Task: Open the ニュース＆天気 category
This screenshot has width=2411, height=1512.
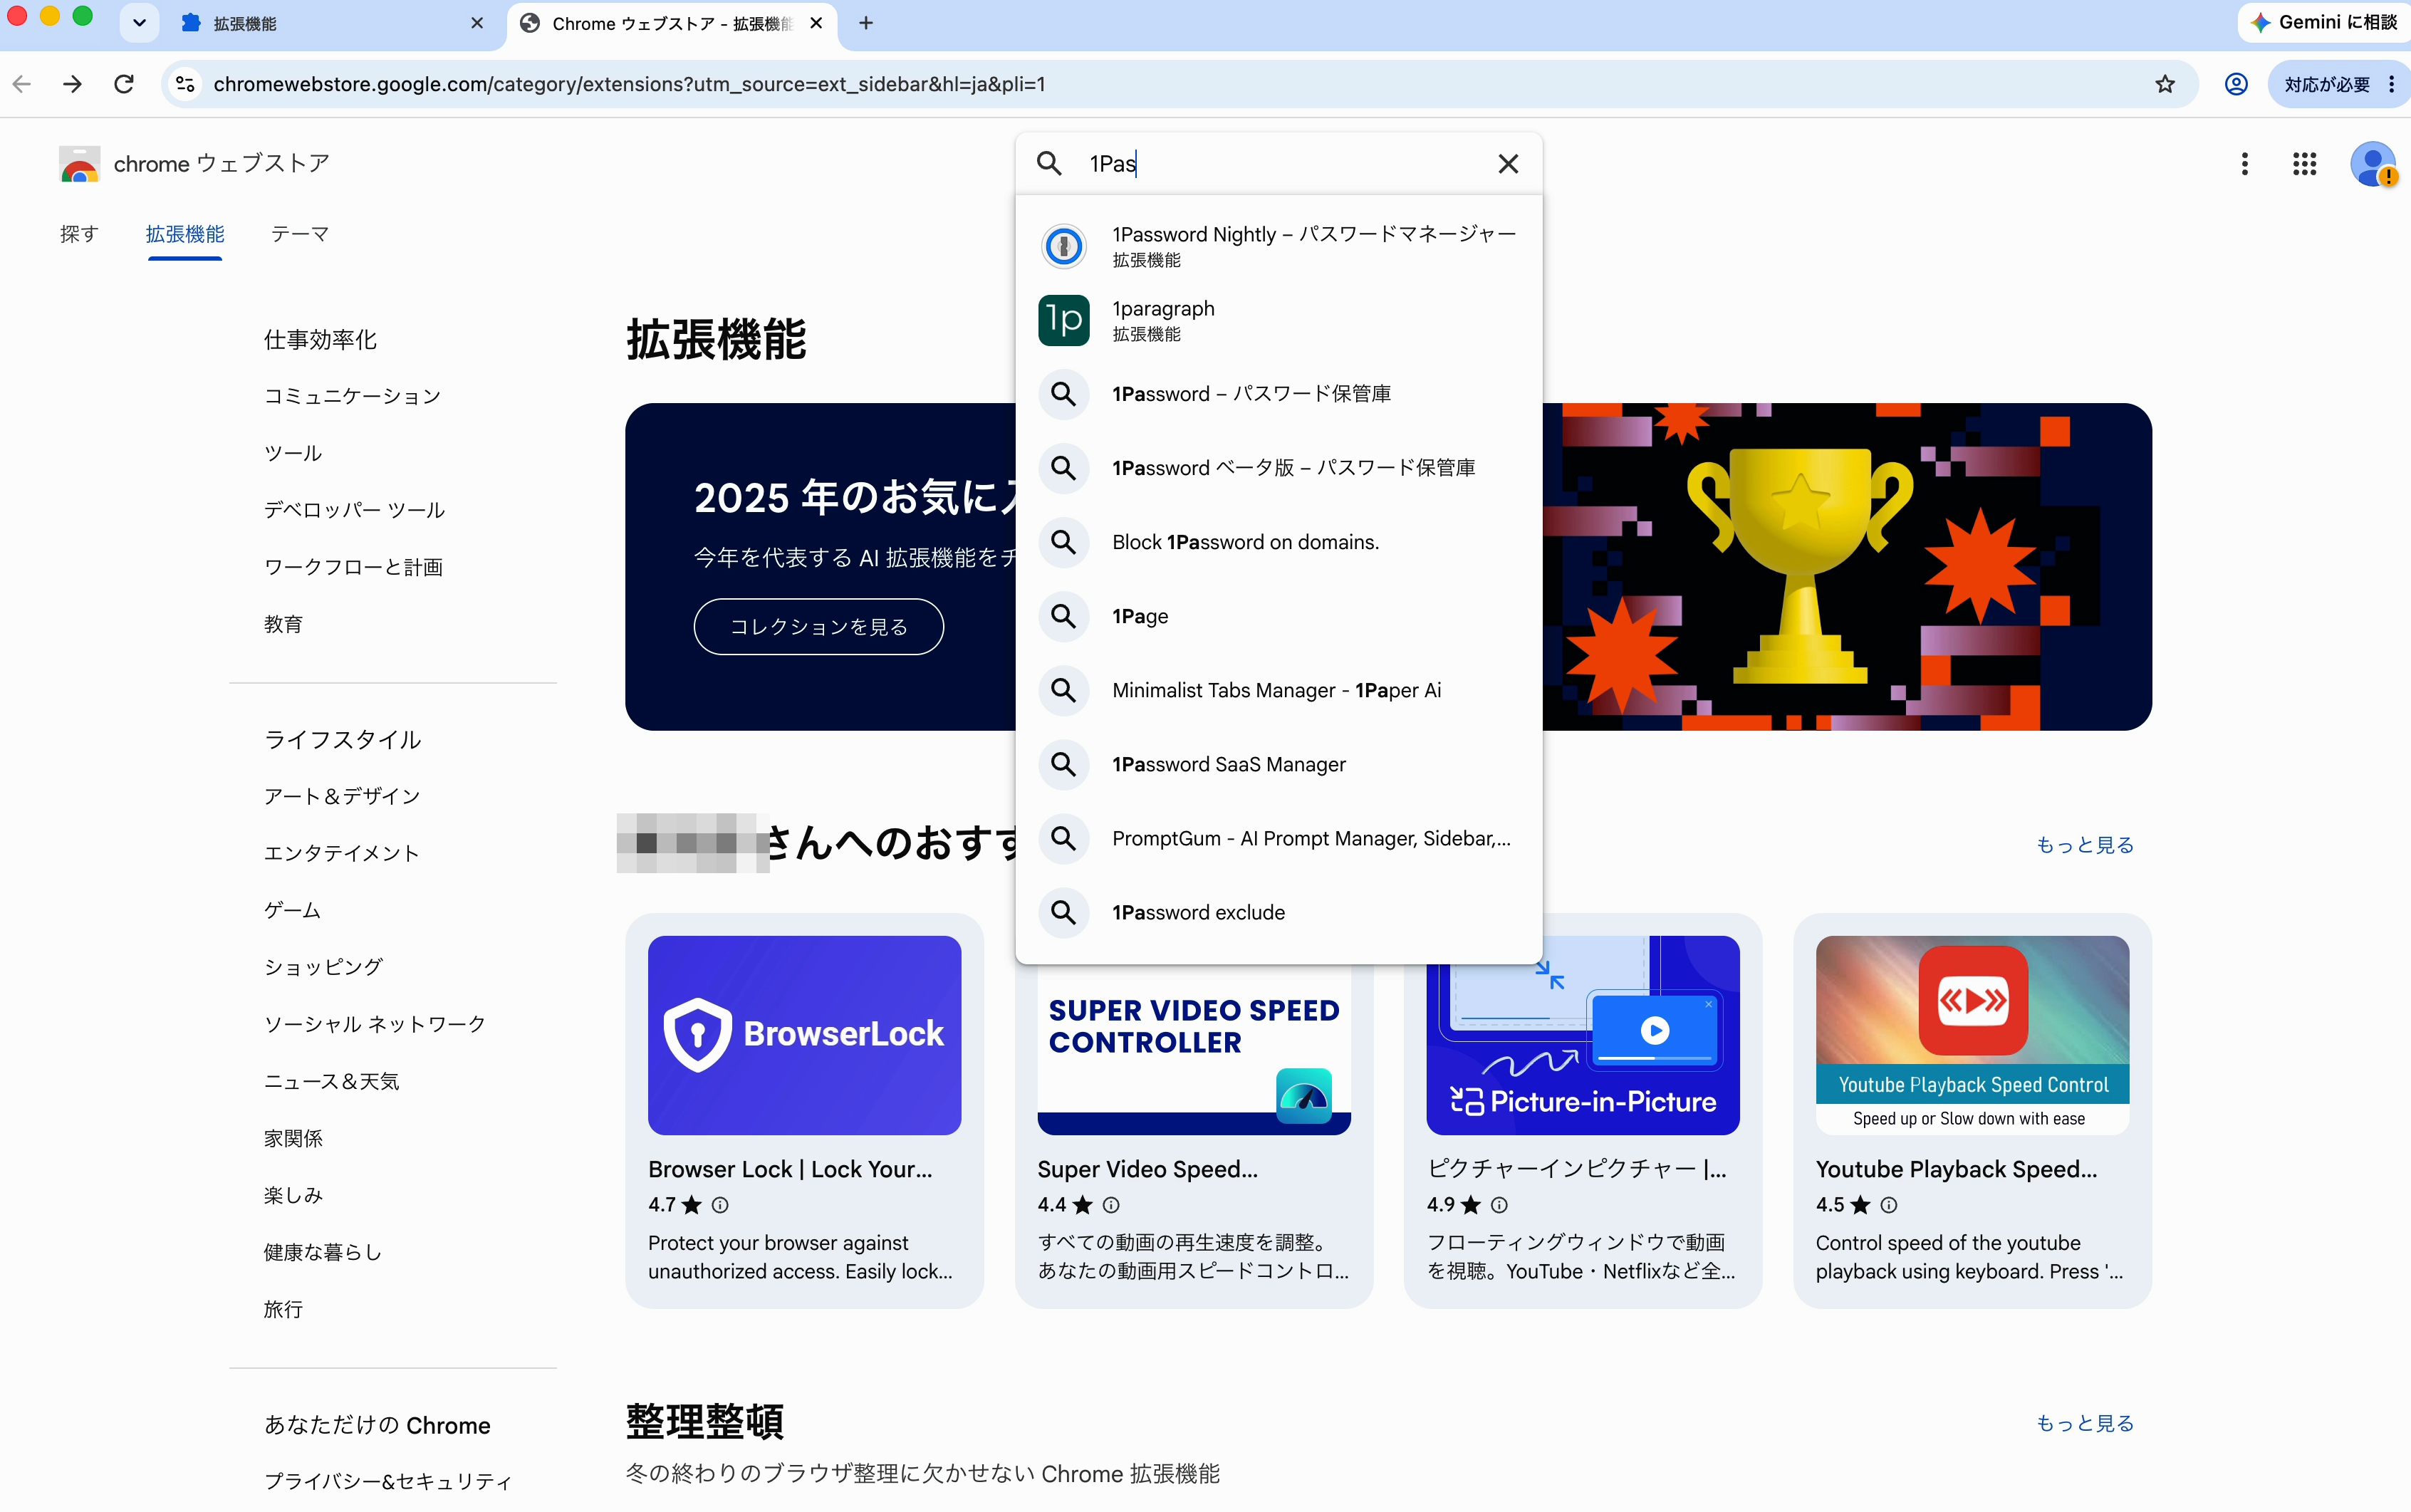Action: tap(331, 1081)
